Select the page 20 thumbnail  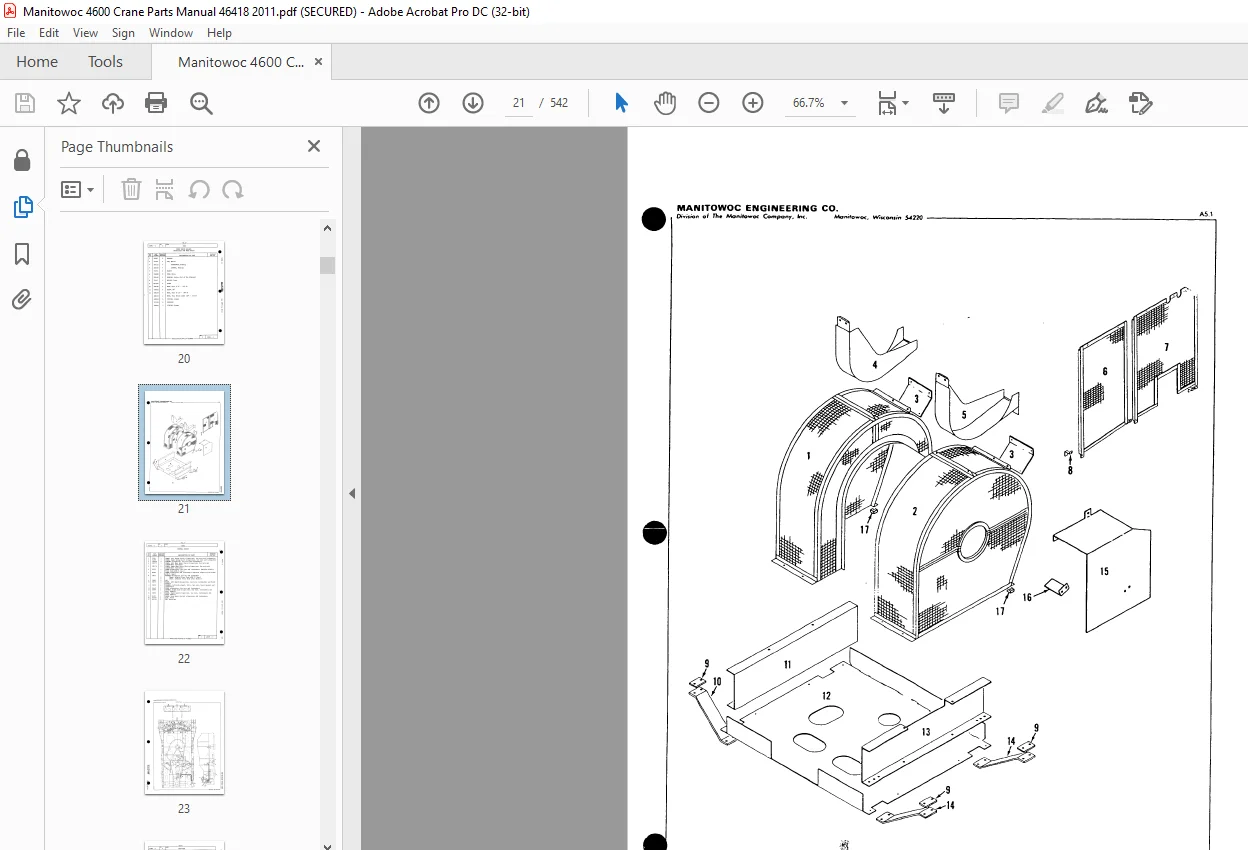point(184,293)
